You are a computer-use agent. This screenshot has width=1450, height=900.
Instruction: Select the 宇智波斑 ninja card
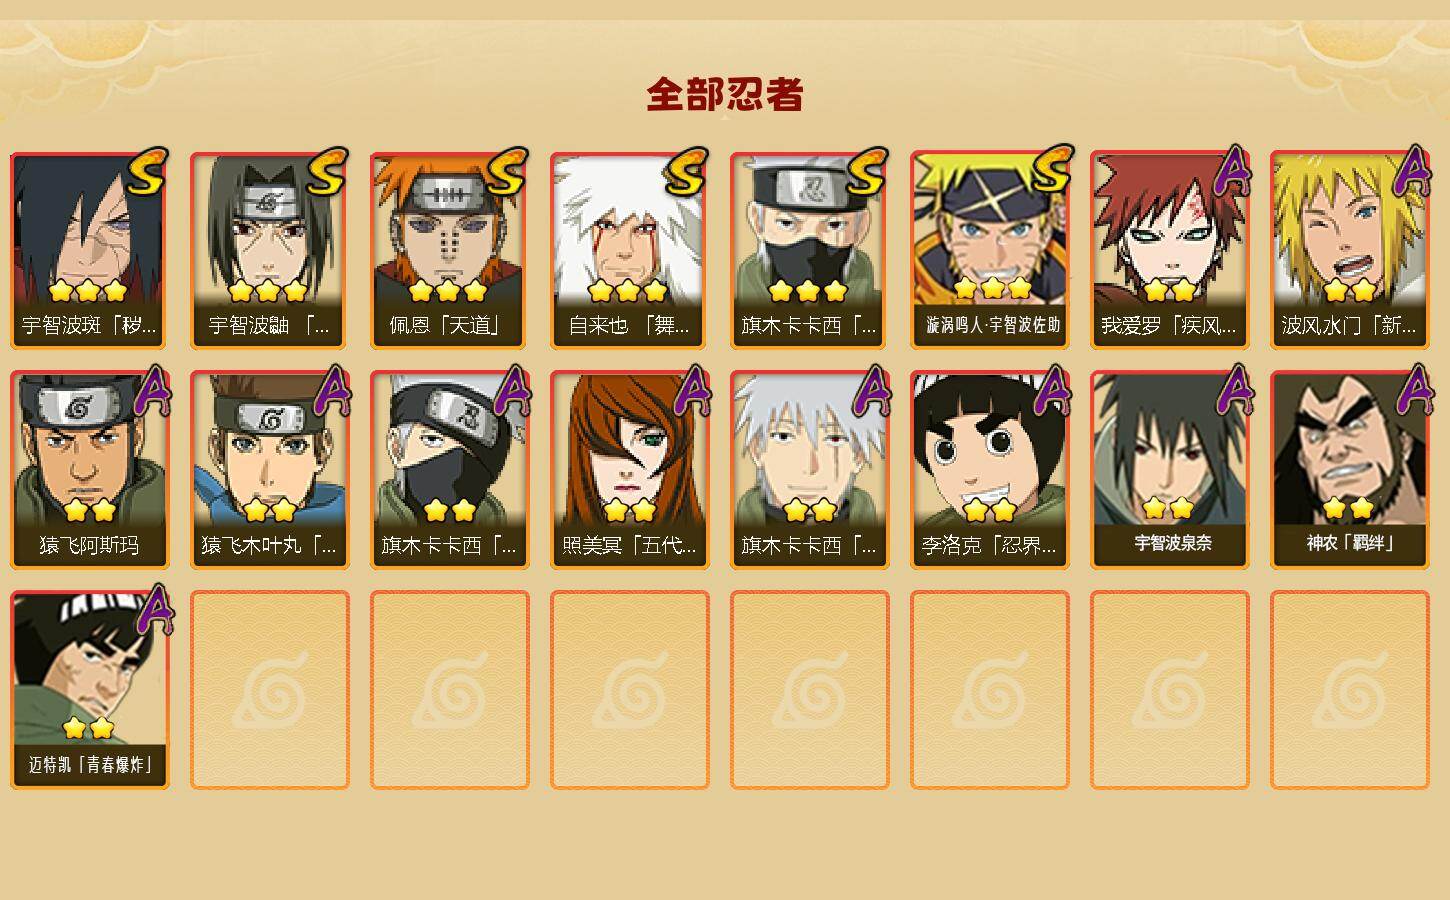(x=90, y=250)
